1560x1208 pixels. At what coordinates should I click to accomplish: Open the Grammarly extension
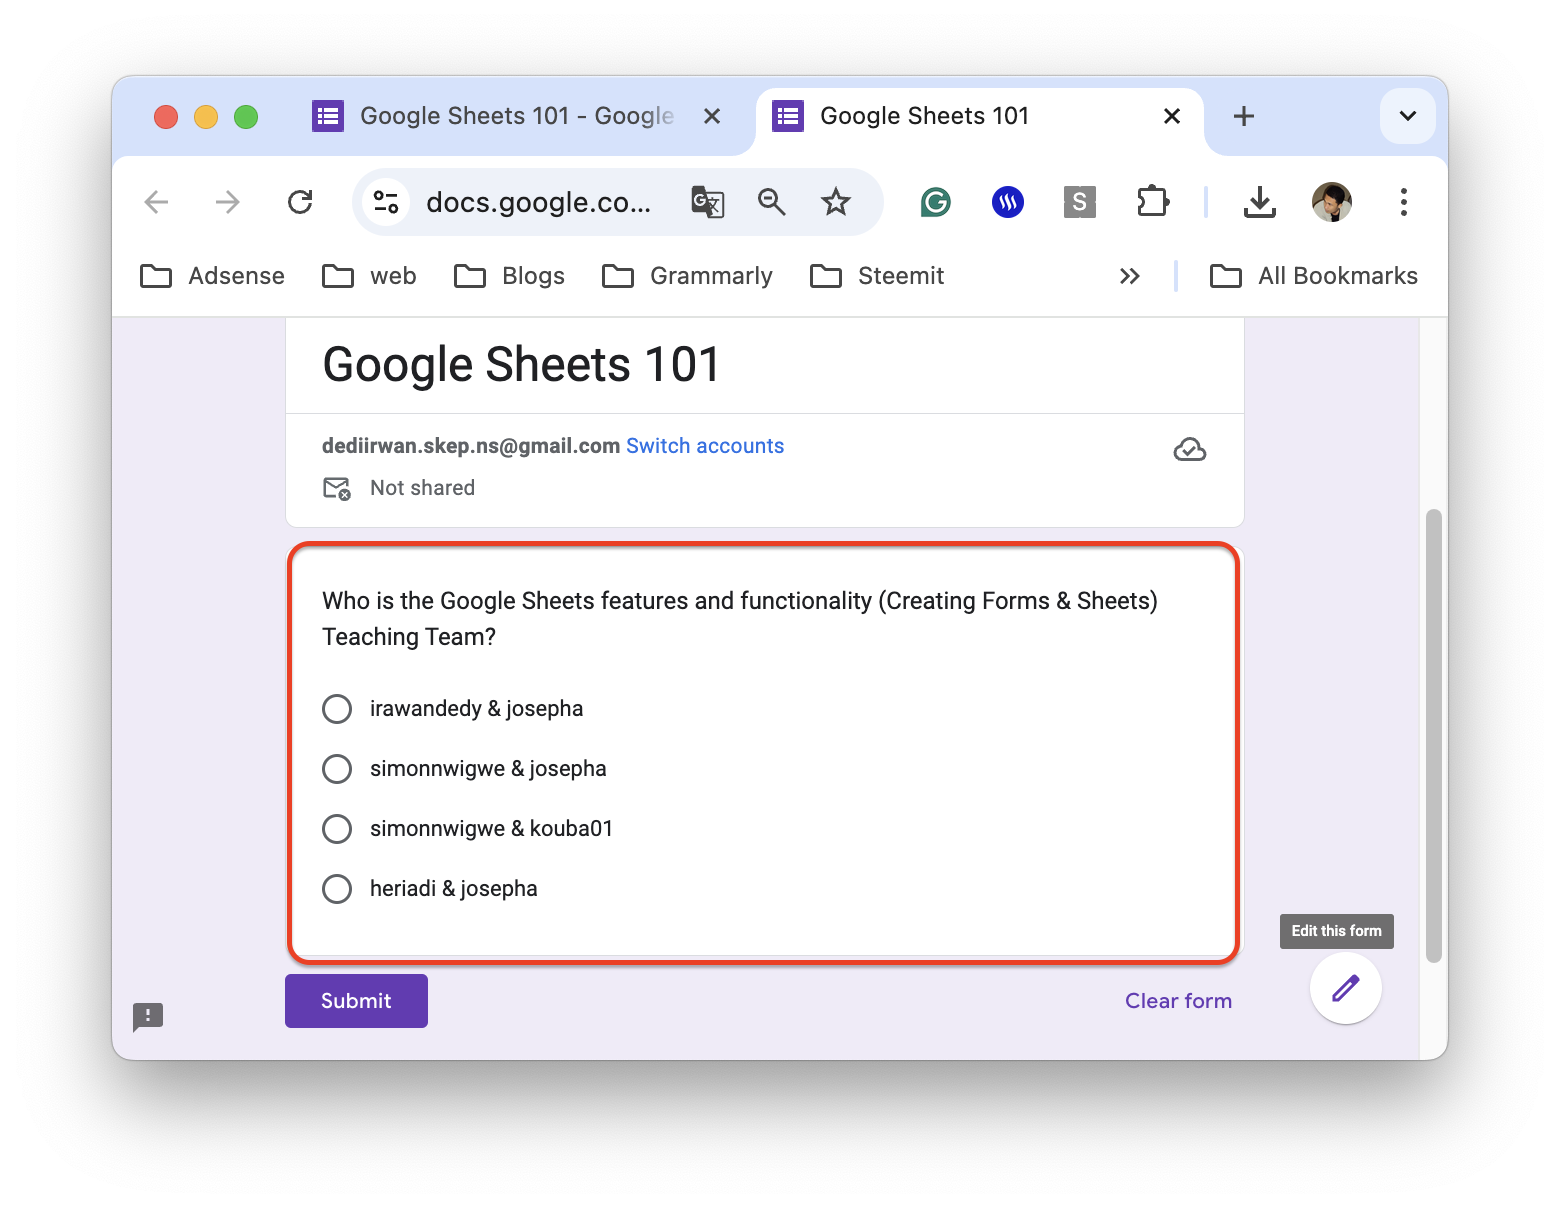[936, 202]
